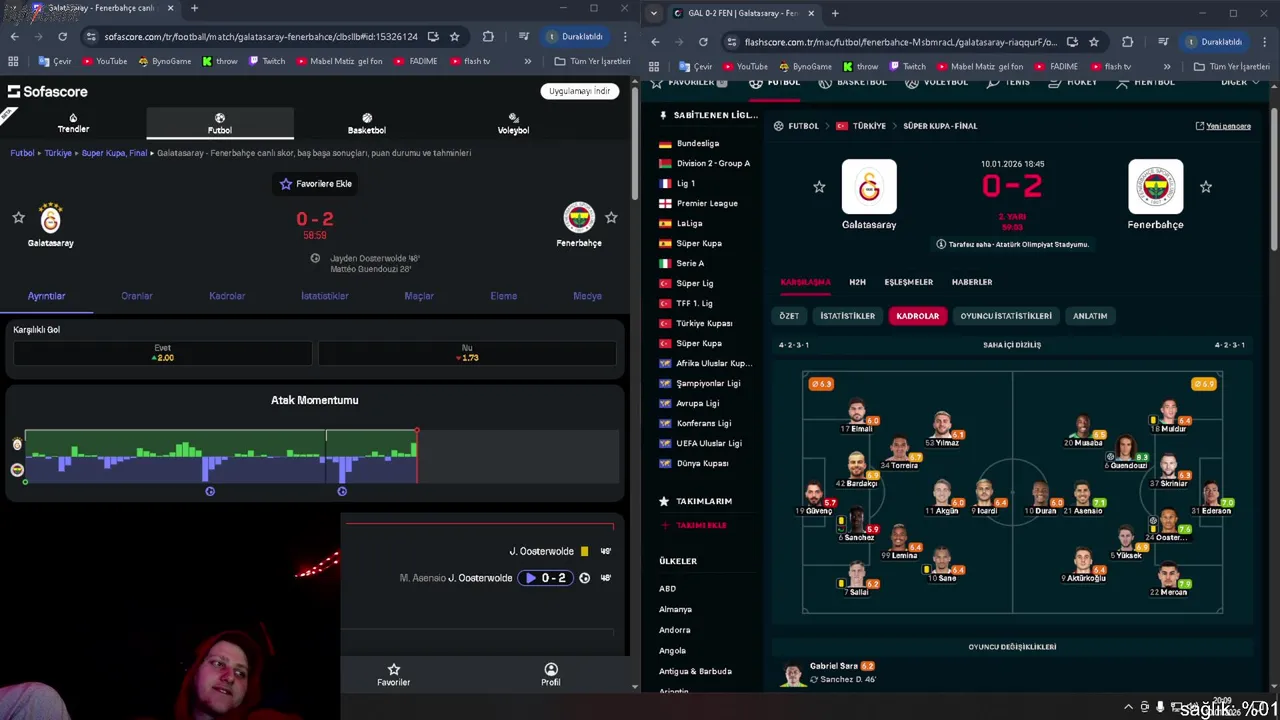Focus the Sofascore address bar URL
Viewport: 1280px width, 720px height.
pyautogui.click(x=261, y=37)
